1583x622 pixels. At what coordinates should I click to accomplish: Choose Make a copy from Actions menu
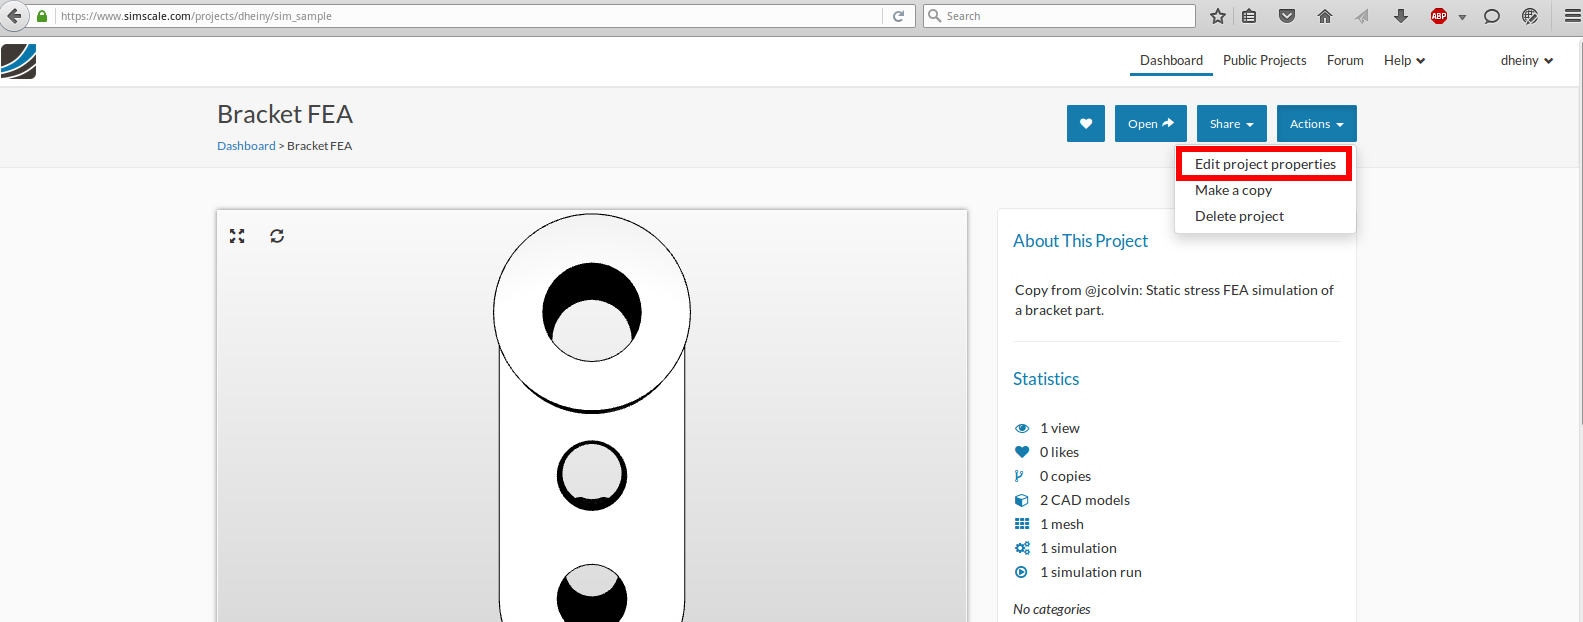click(1233, 190)
